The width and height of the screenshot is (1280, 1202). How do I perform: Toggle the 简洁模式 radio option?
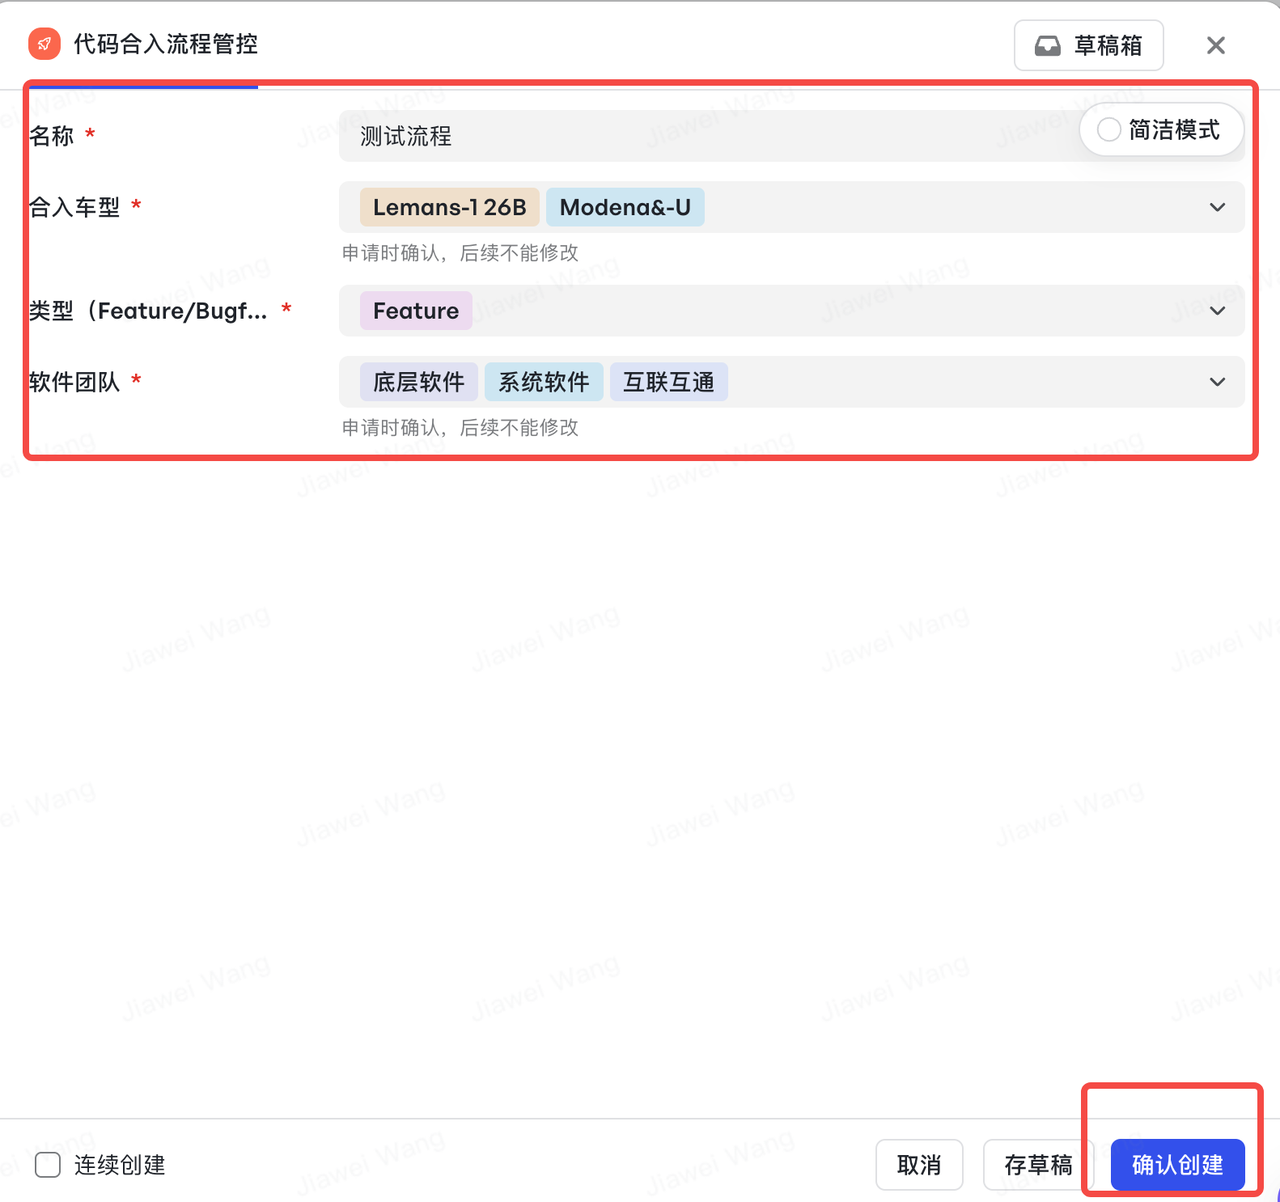[x=1109, y=130]
